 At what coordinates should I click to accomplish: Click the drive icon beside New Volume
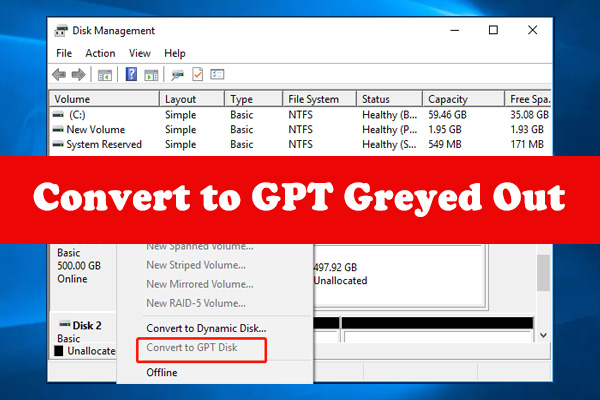point(58,129)
